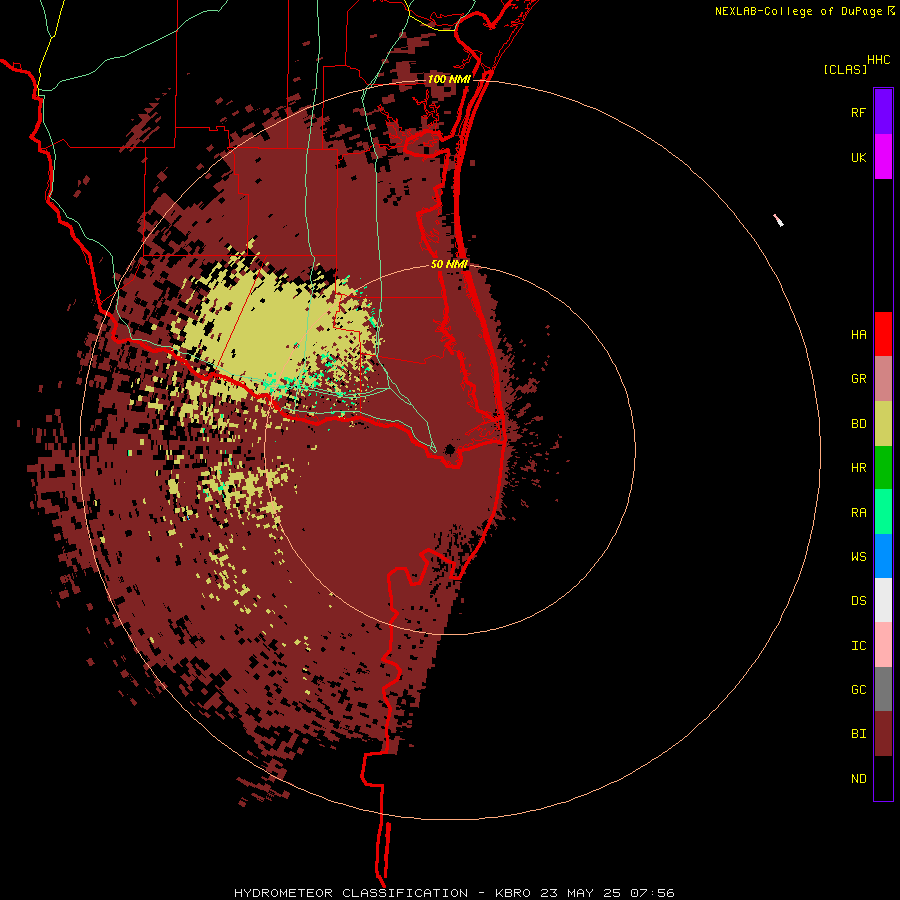900x900 pixels.
Task: Click the KBRO radar site dot
Action: coord(450,449)
